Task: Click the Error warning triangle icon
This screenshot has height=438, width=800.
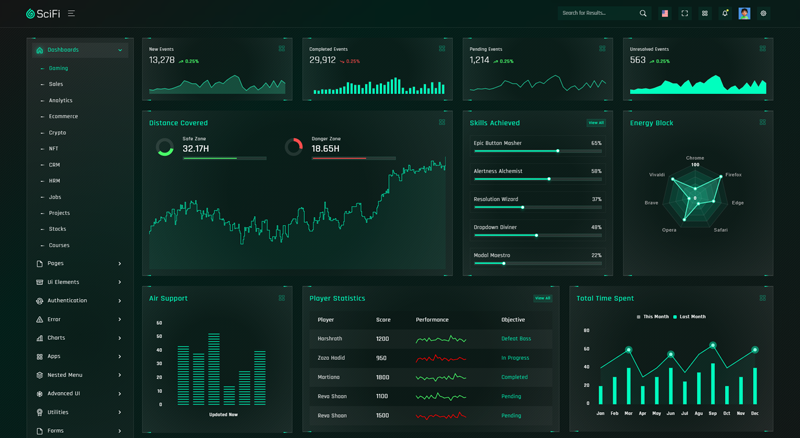Action: 40,319
